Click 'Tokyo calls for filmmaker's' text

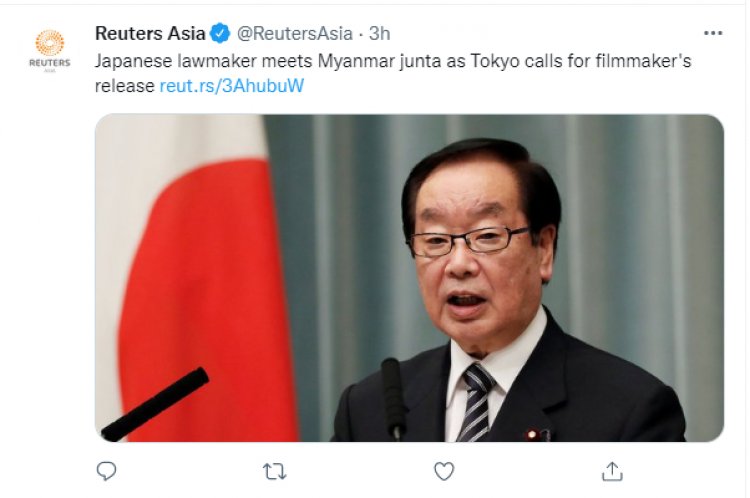pos(581,61)
